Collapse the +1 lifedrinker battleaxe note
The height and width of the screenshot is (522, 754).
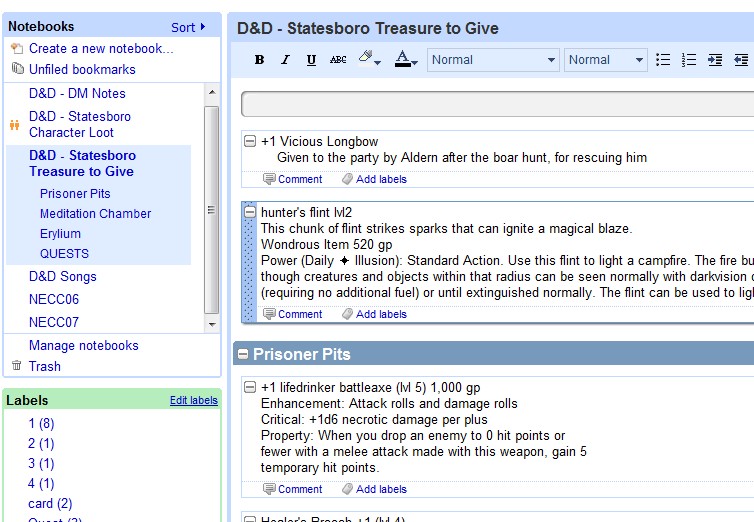click(x=250, y=387)
